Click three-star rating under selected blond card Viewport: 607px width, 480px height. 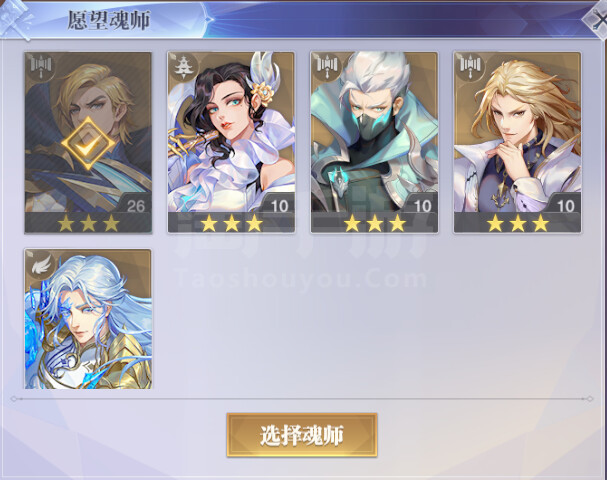coord(88,223)
